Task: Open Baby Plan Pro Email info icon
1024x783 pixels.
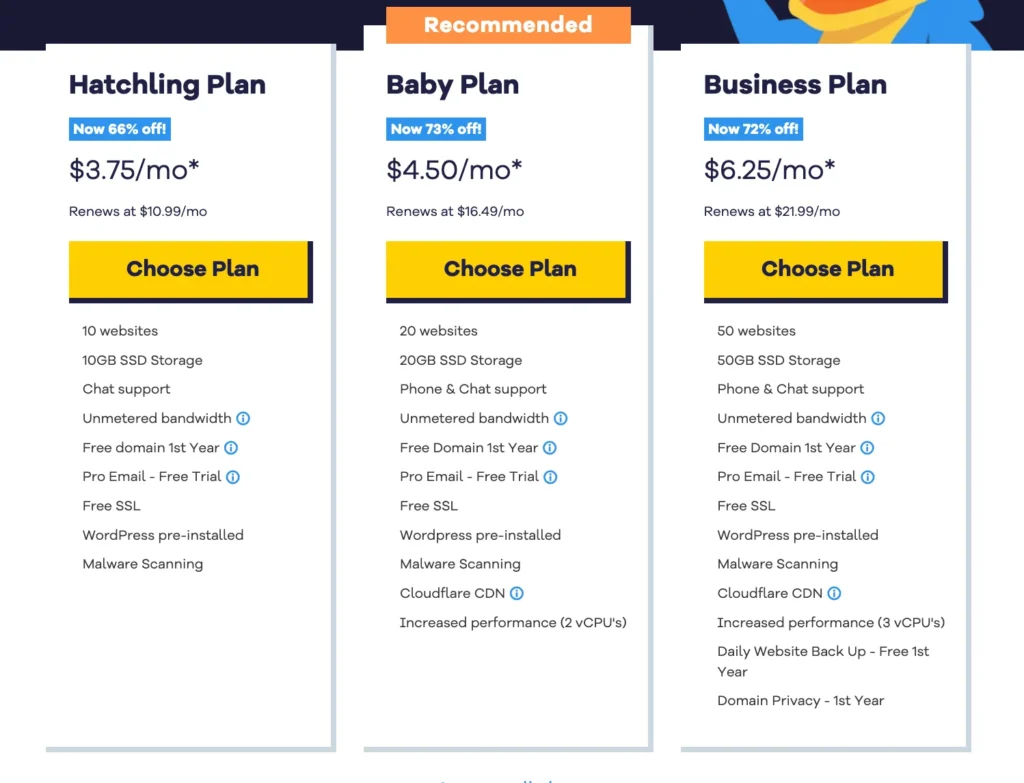Action: click(551, 477)
